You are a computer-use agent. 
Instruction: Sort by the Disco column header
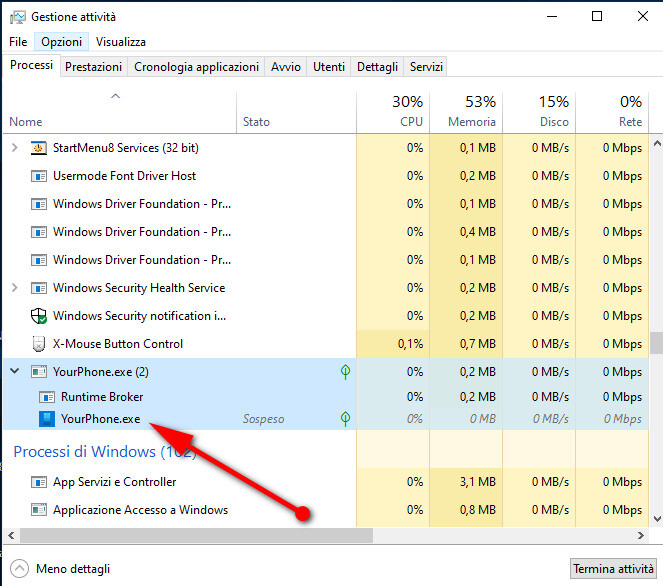pos(539,112)
